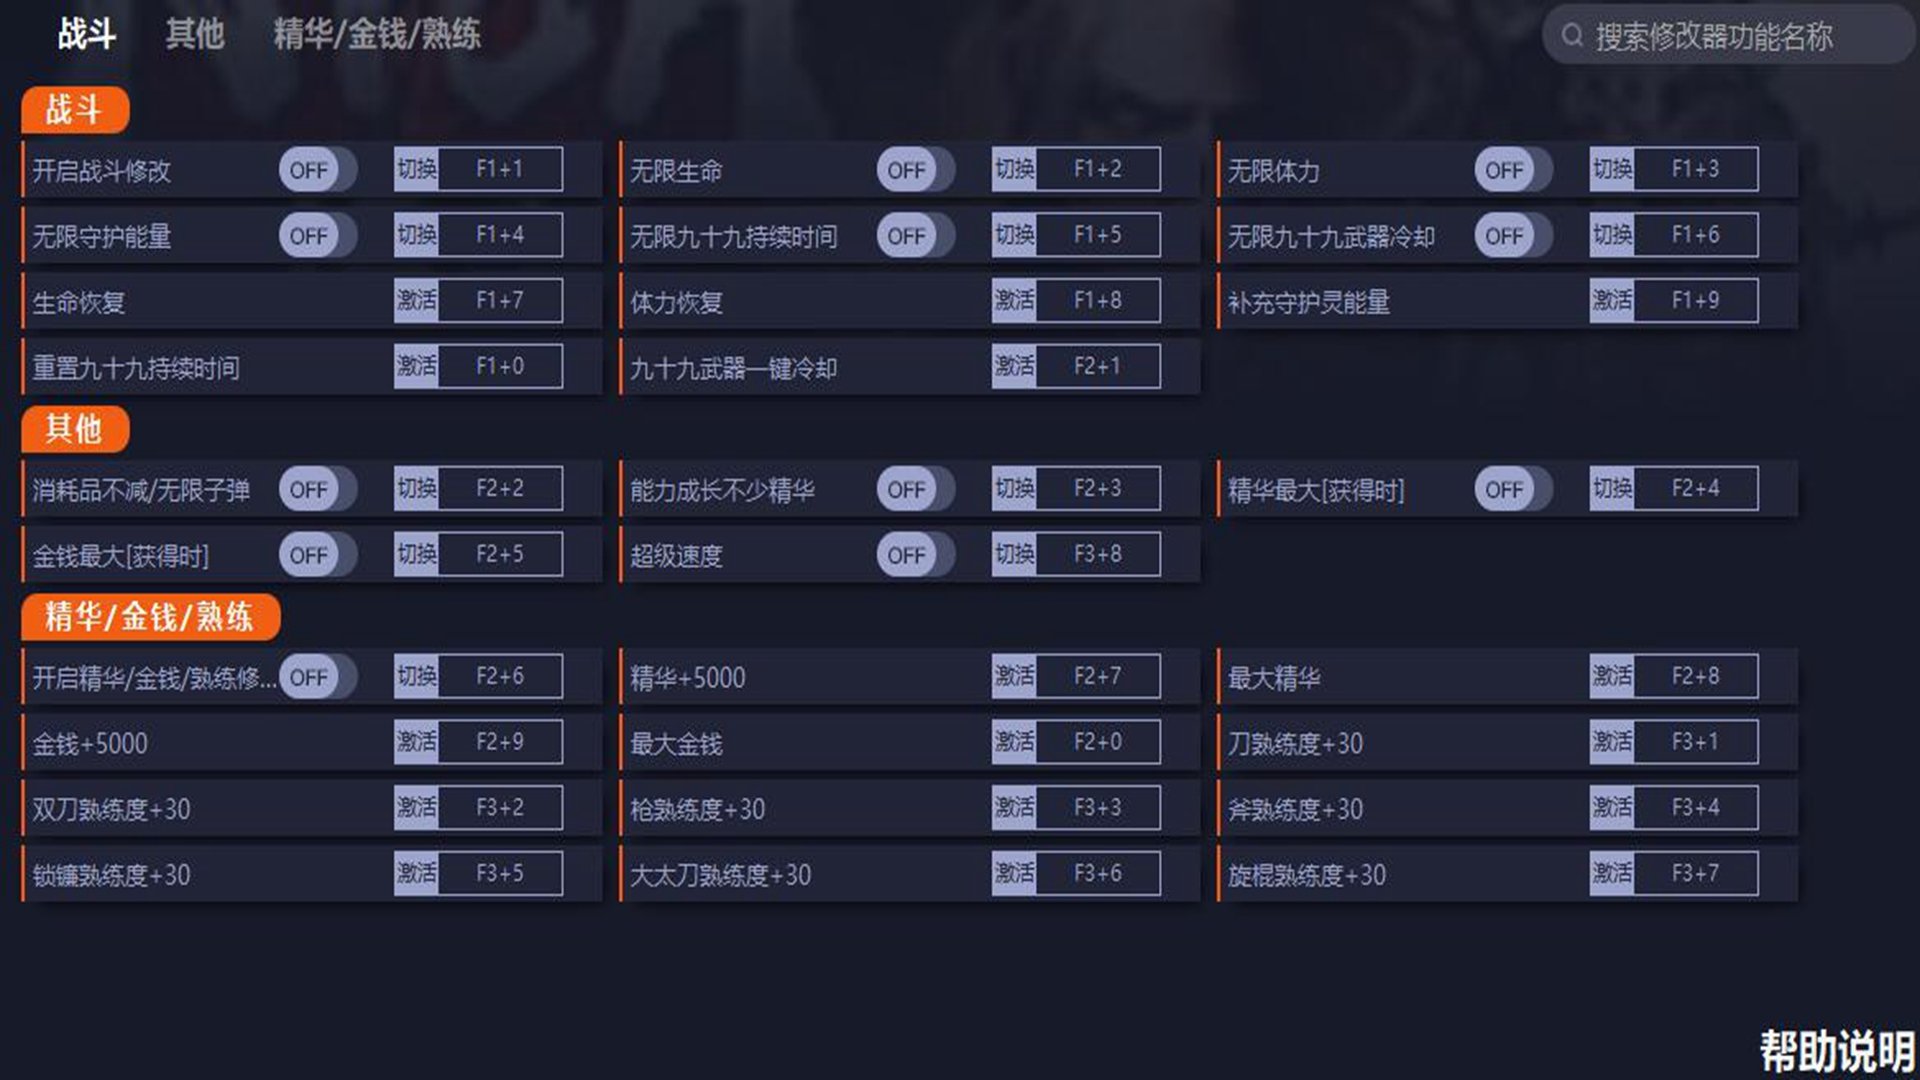The image size is (1920, 1080).
Task: Open 帮助说明 help link
Action: point(1836,1051)
